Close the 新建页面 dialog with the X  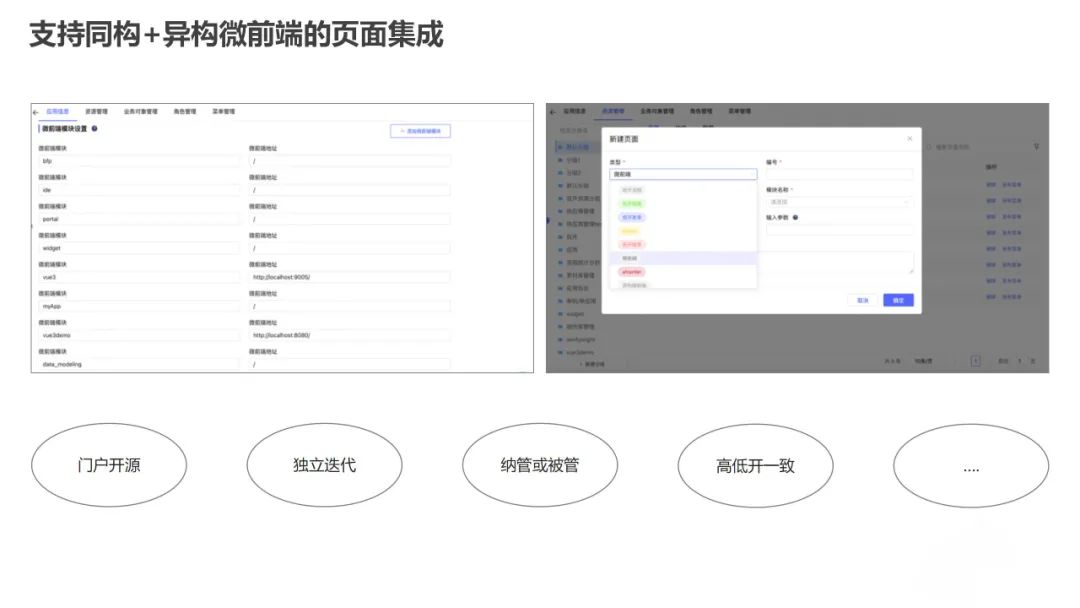point(910,138)
